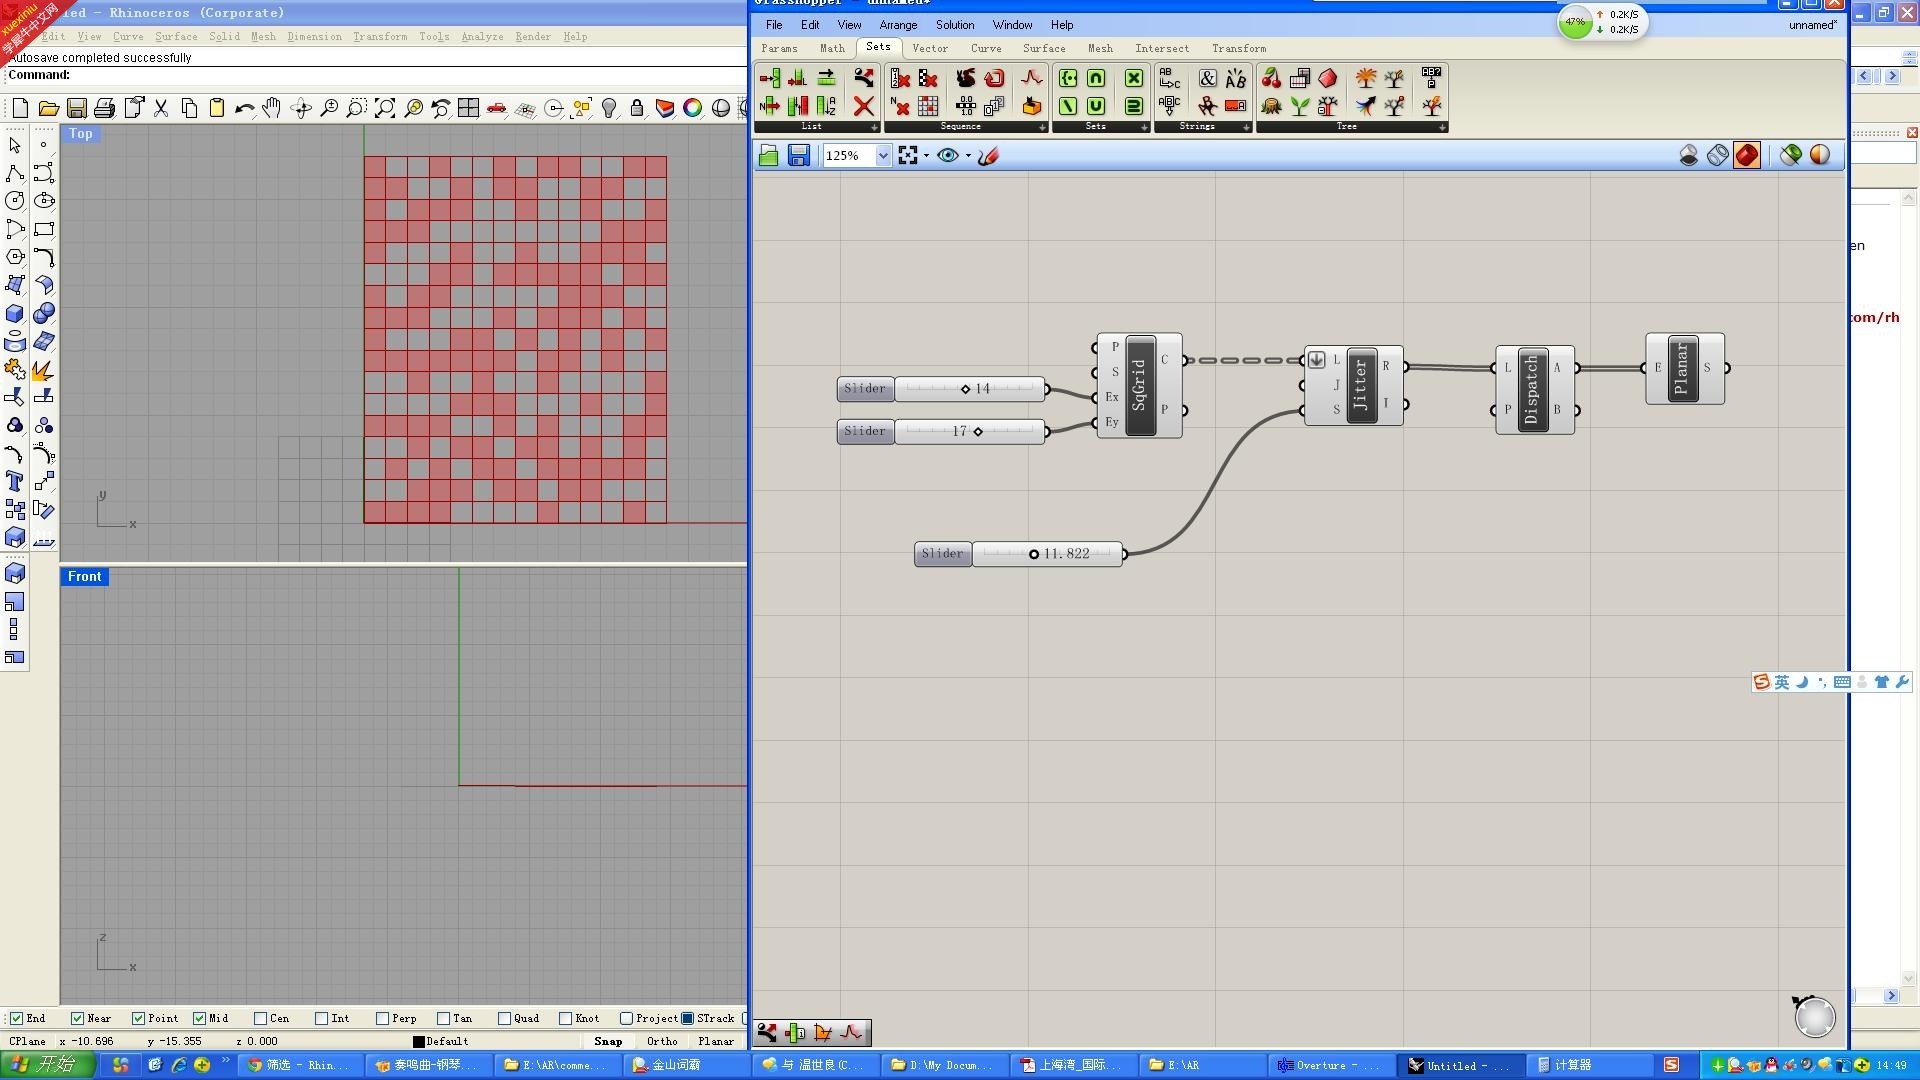Open Grasshopper Arrange menu

898,25
